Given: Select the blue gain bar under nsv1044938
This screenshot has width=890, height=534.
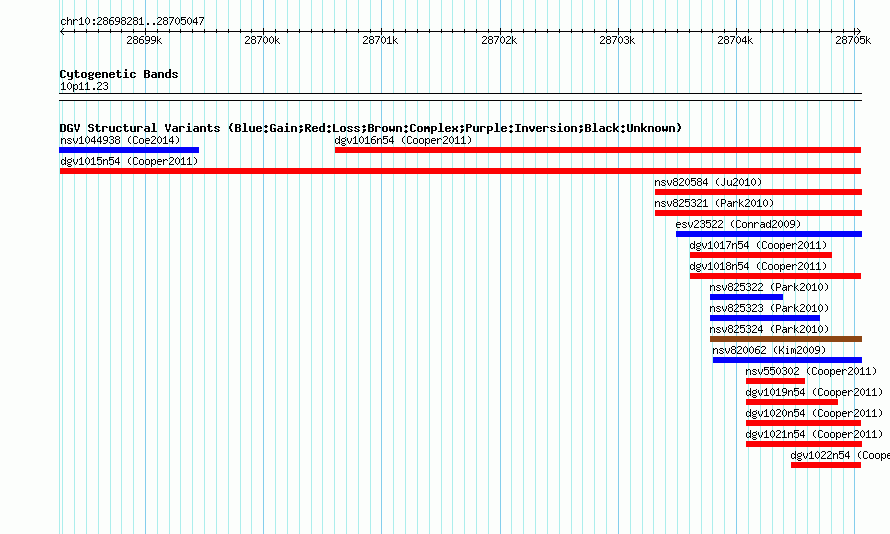Looking at the screenshot, I should (x=129, y=150).
